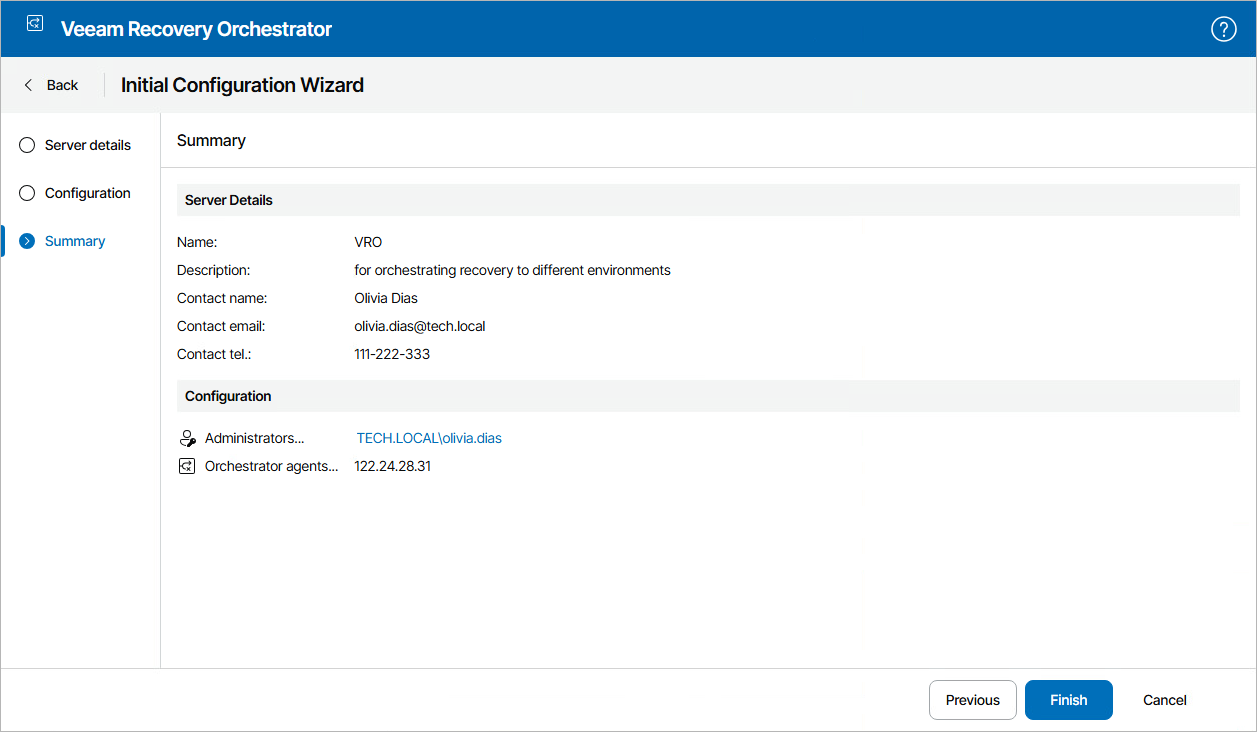
Task: Click the Administrators user-key icon
Action: click(x=187, y=438)
